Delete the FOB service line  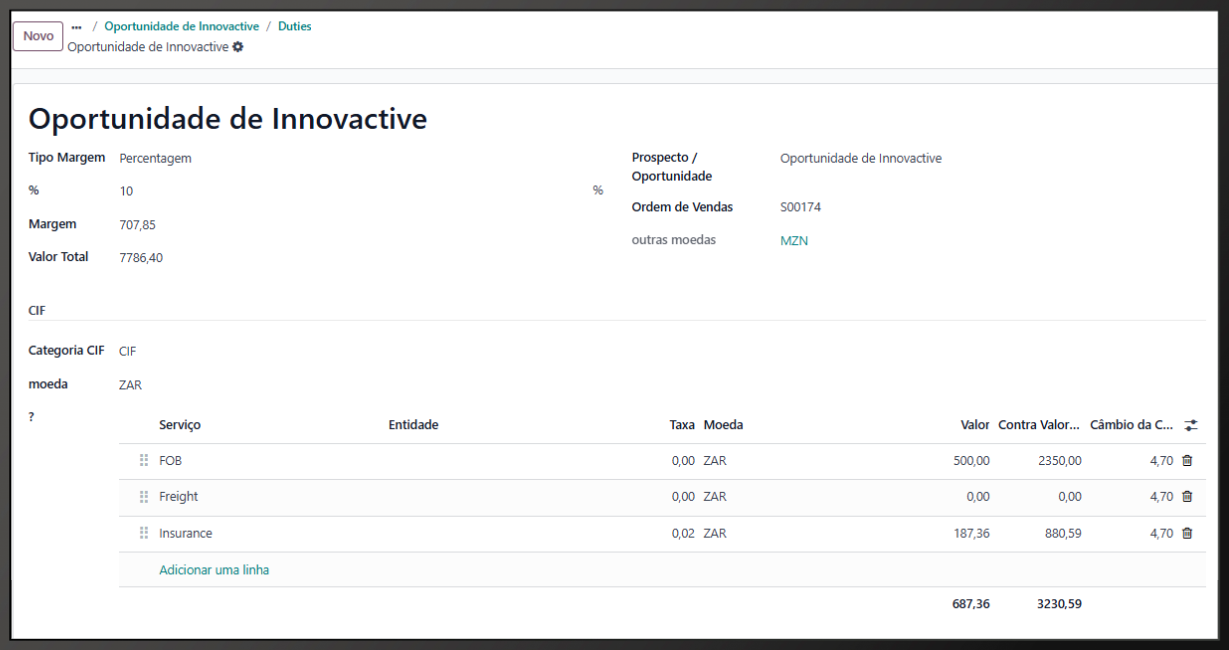(x=1187, y=461)
